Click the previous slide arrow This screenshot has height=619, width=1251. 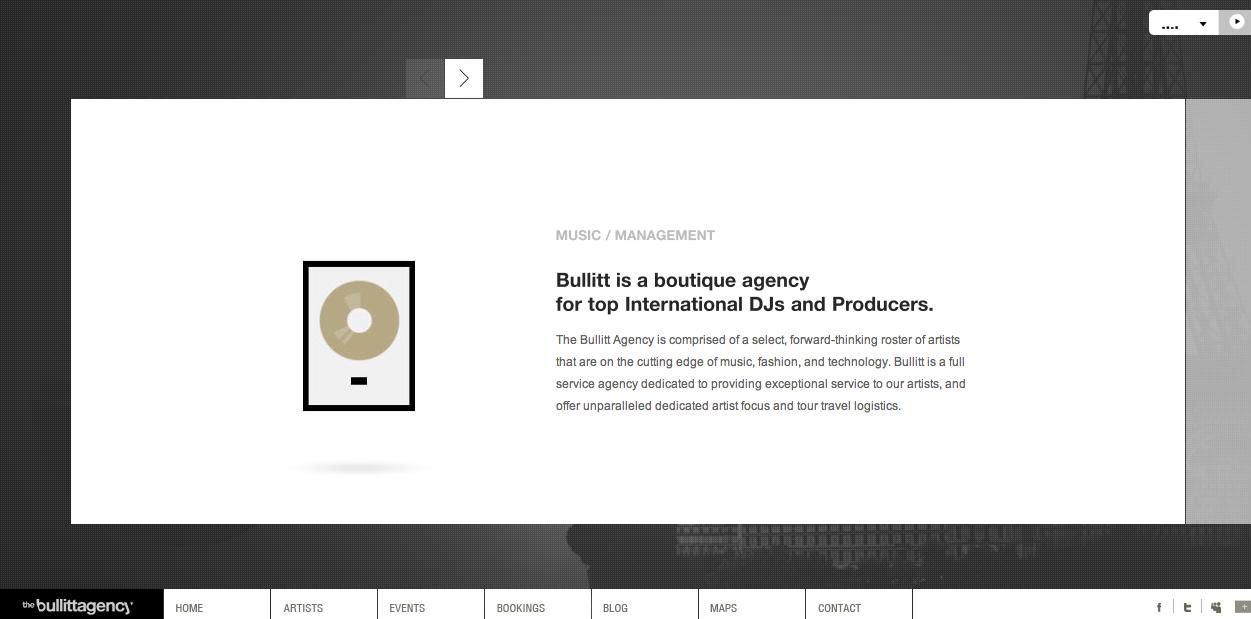pyautogui.click(x=425, y=79)
